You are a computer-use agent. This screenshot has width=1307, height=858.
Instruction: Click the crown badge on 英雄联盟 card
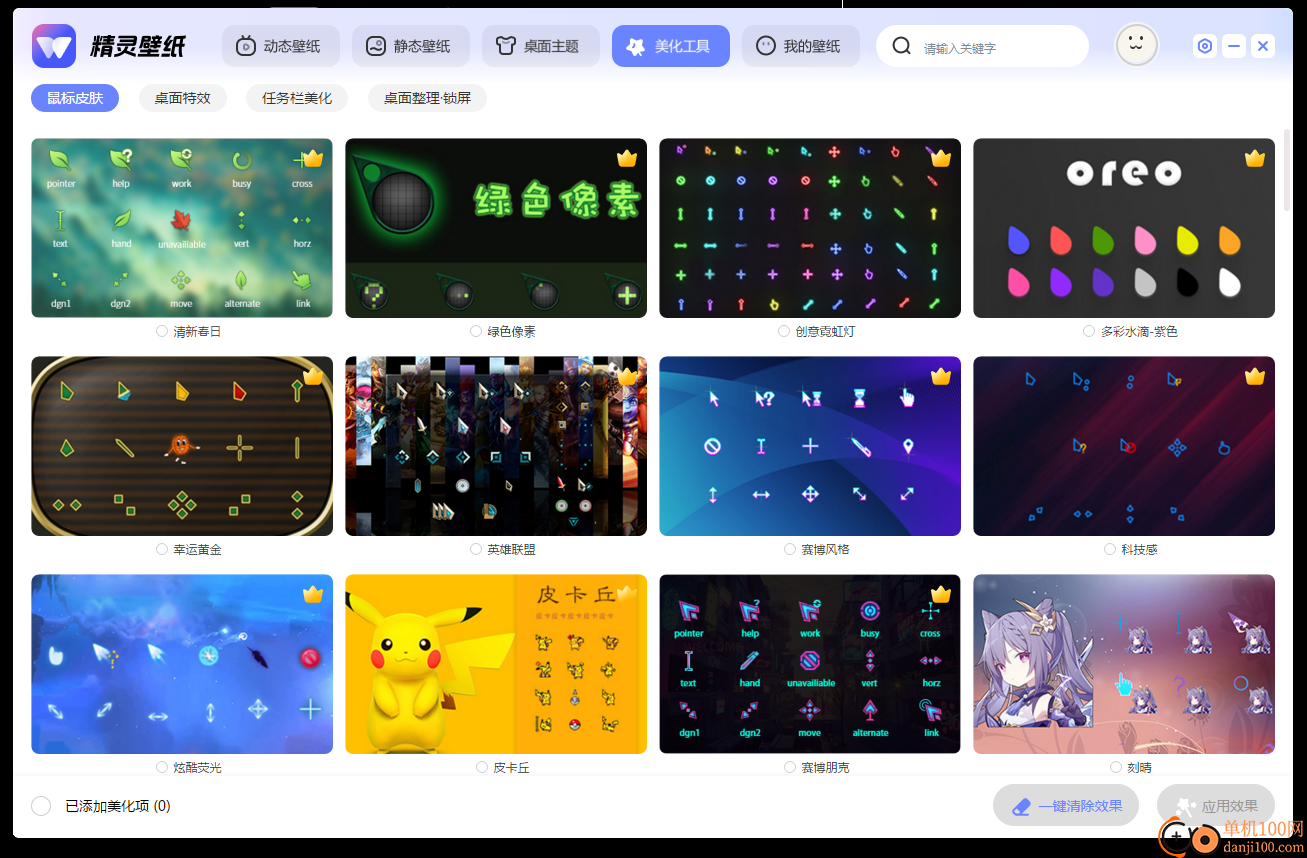627,376
